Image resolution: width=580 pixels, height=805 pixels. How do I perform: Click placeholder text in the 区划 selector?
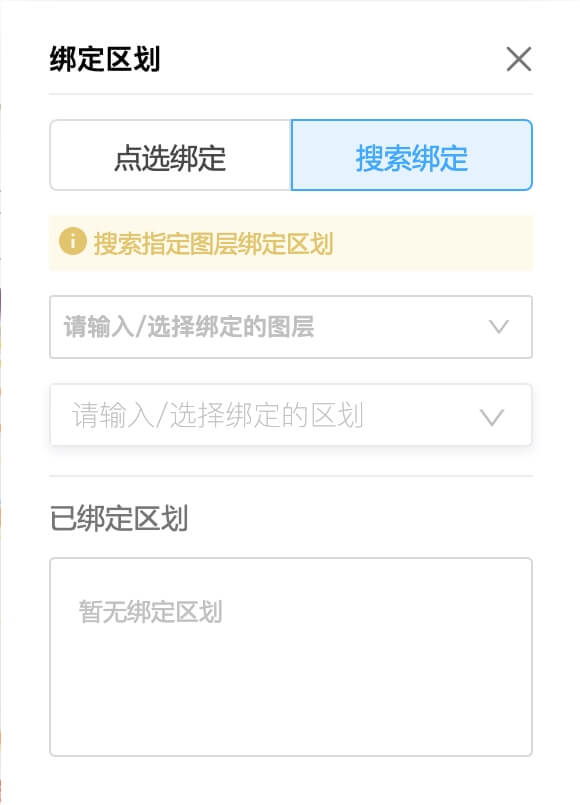coord(218,415)
